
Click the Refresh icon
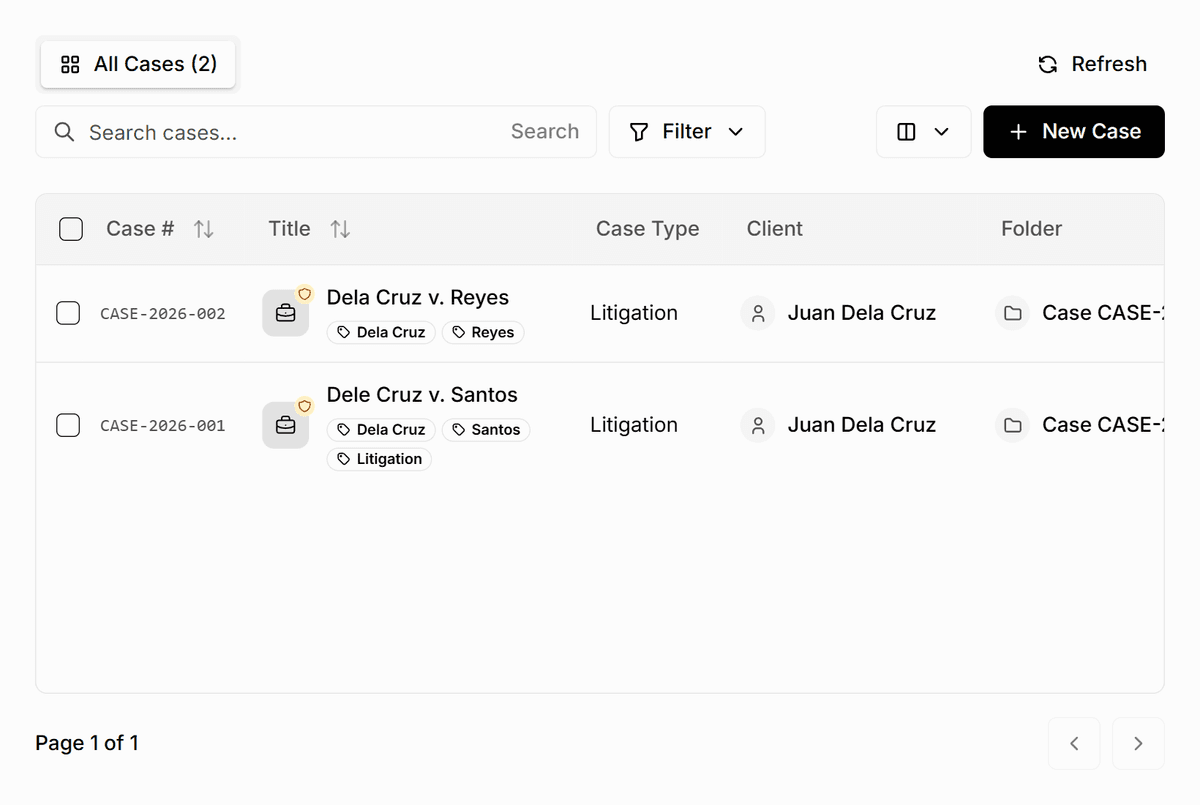[1047, 63]
